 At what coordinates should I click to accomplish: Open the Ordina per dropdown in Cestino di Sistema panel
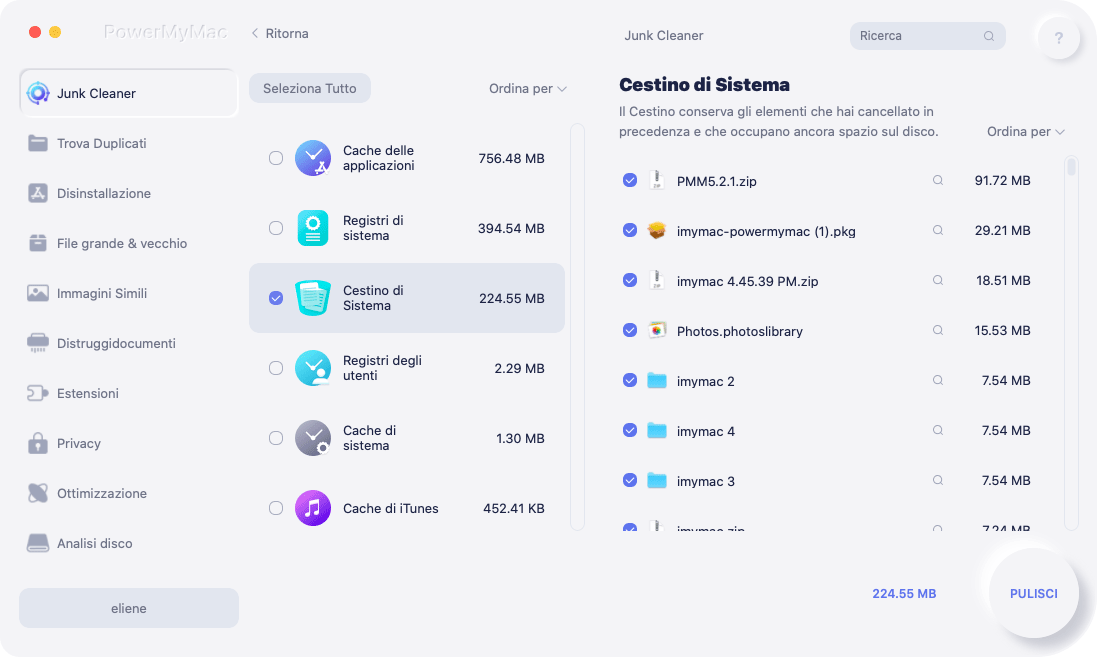point(1026,132)
